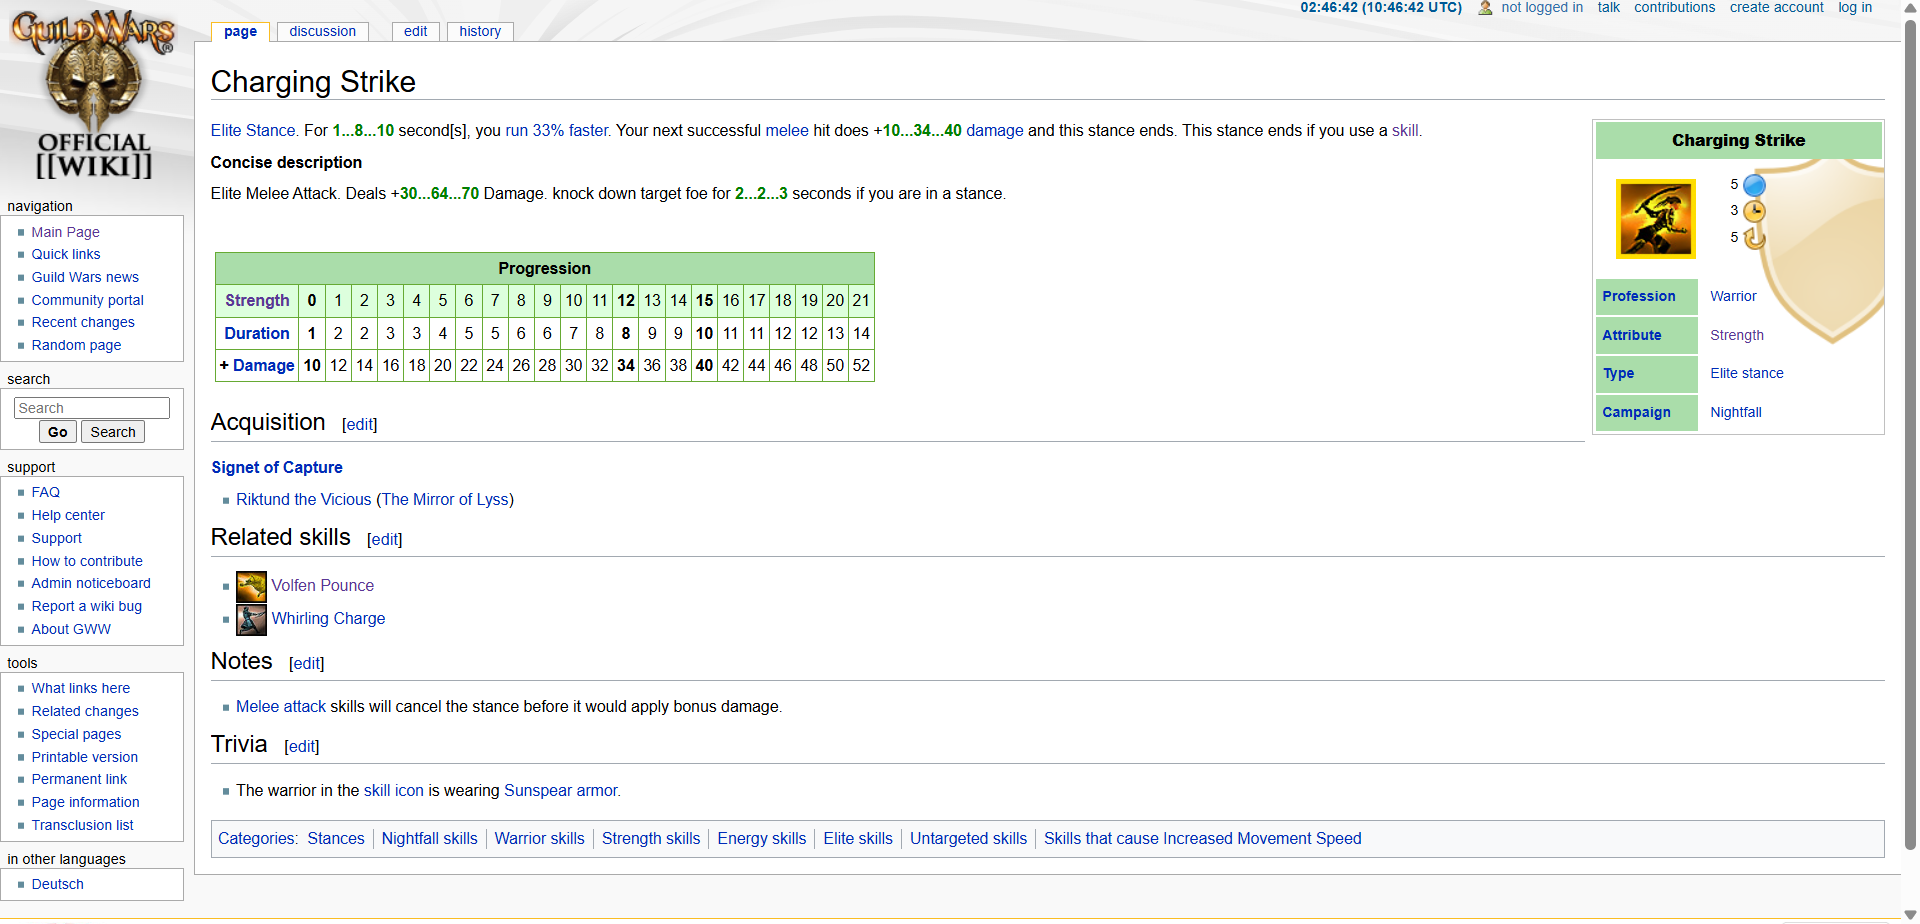Open Quick links in navigation
1920x924 pixels.
click(66, 254)
